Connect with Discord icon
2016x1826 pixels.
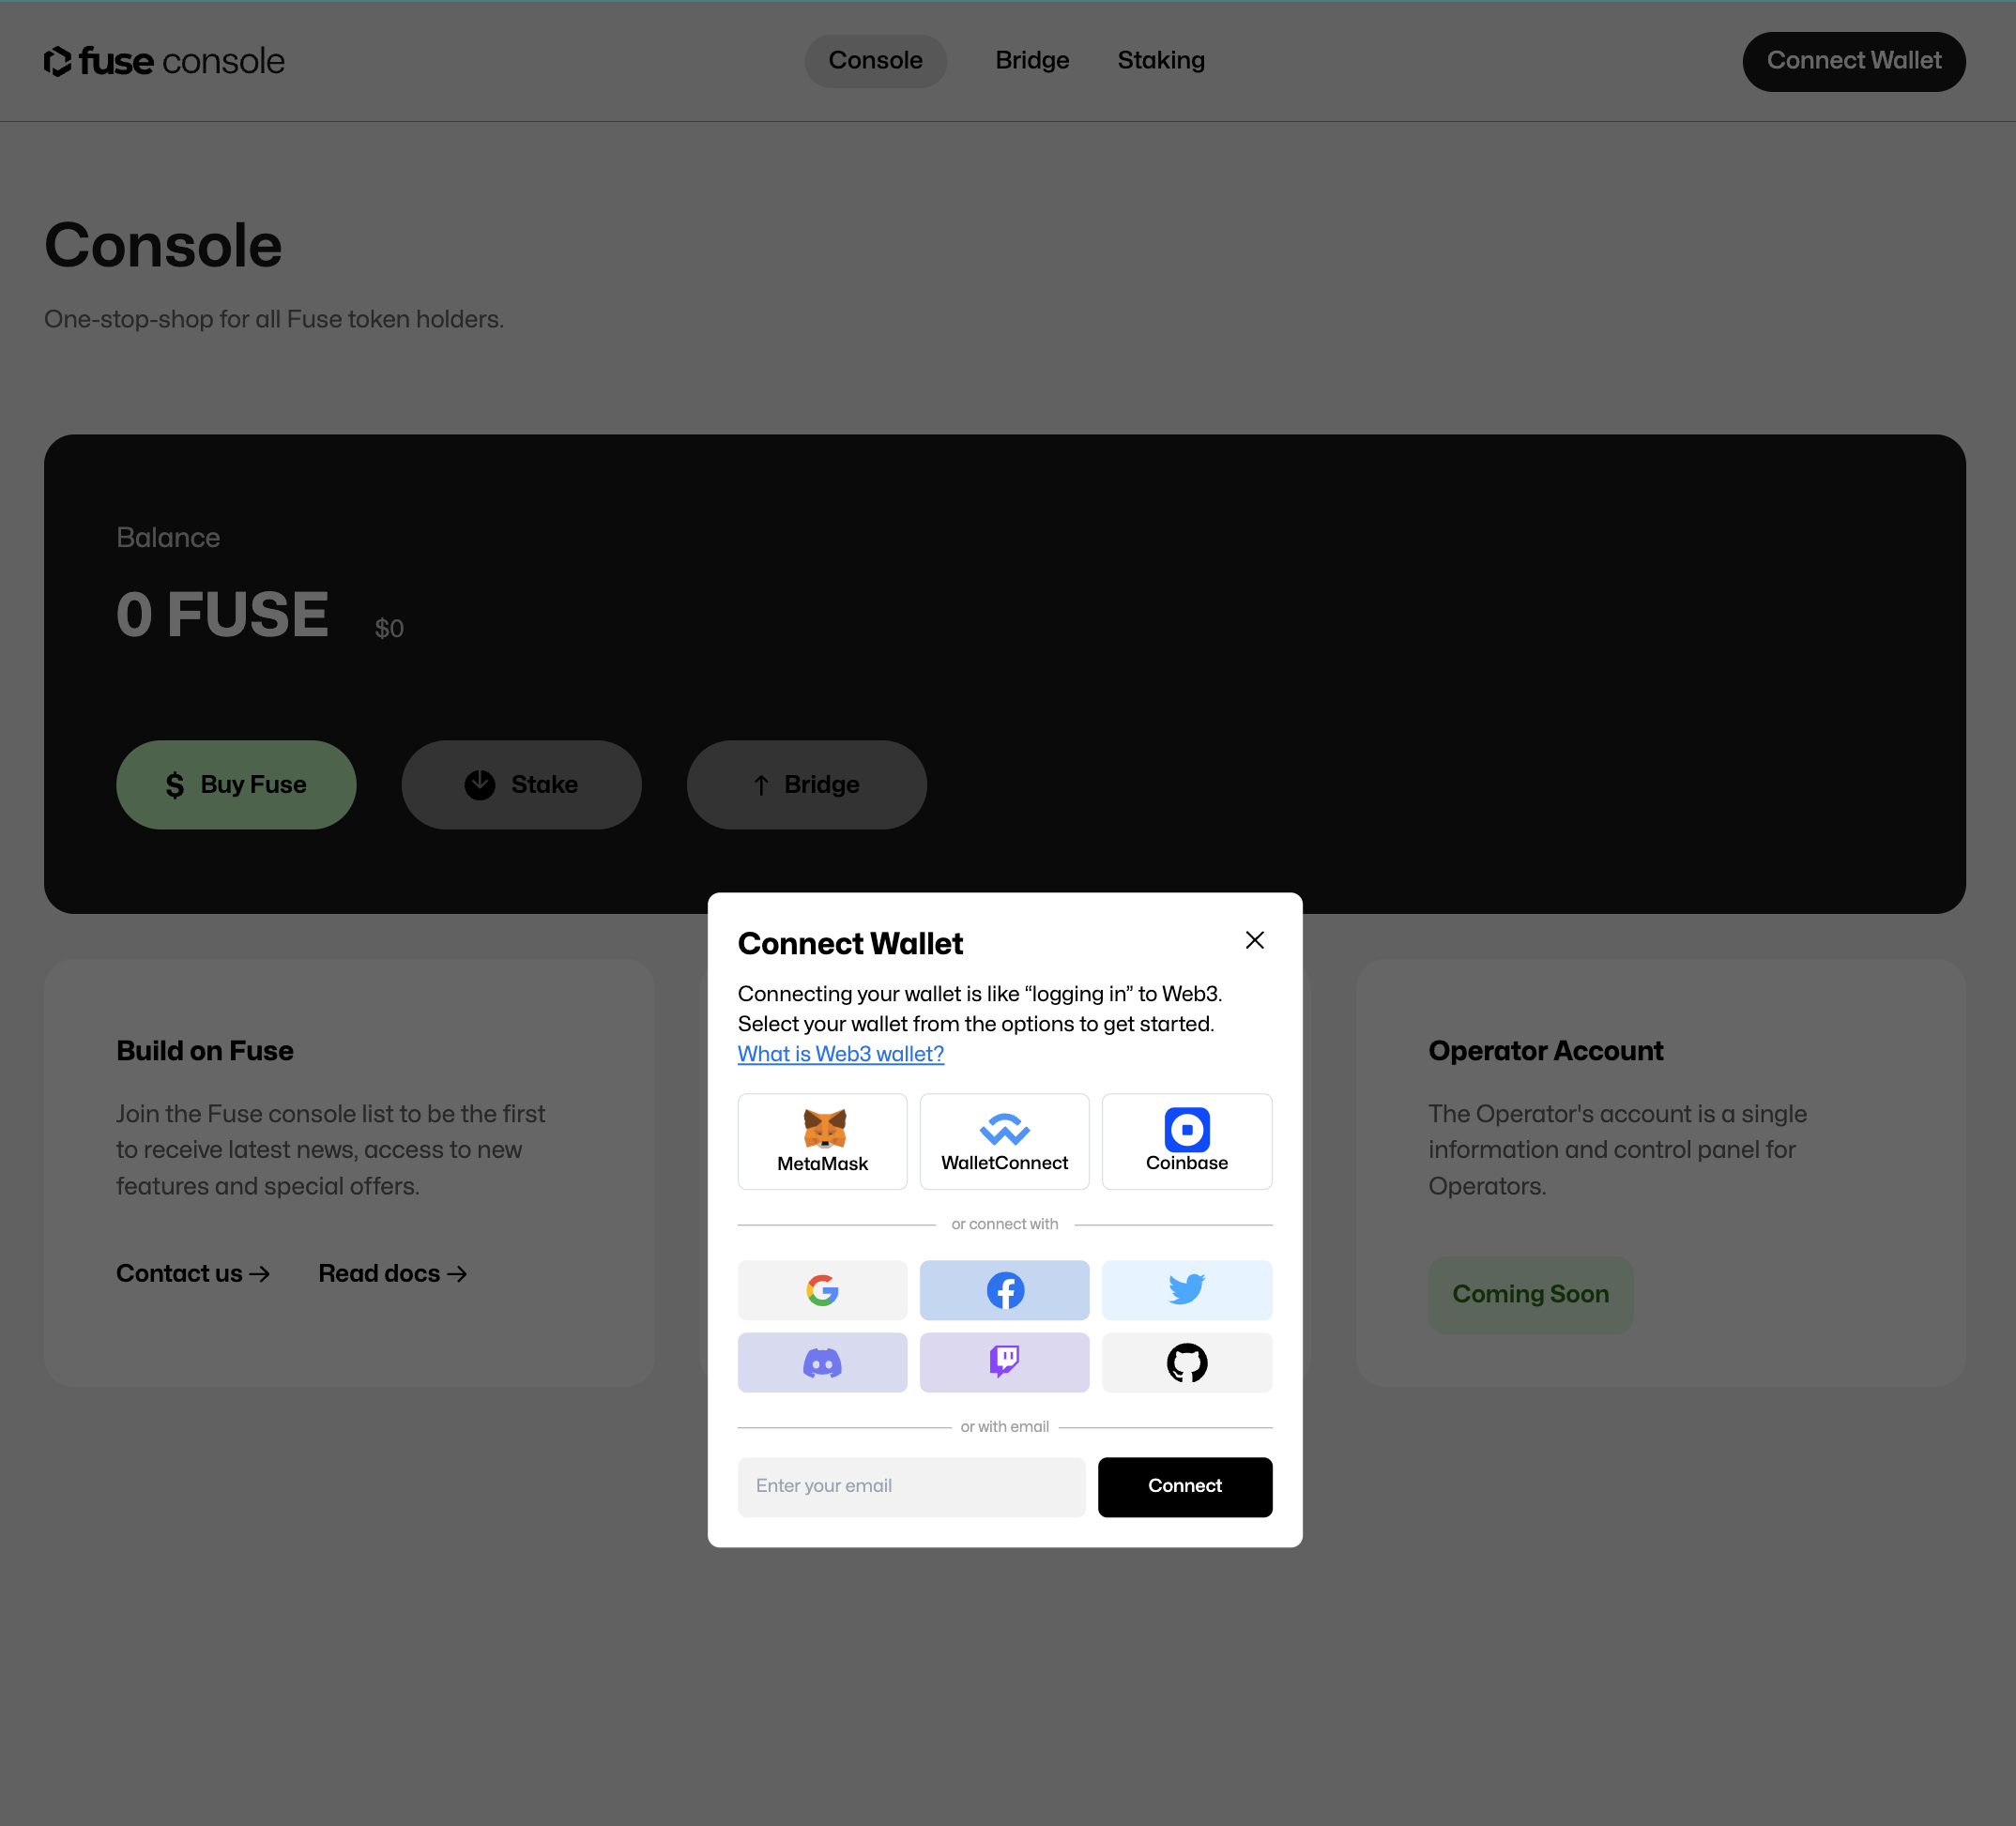pos(822,1362)
